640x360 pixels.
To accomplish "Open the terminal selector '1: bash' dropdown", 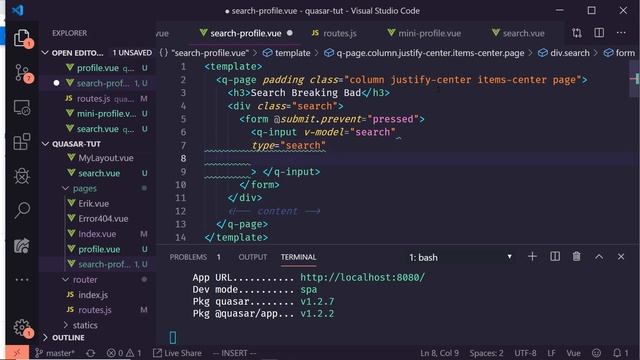I will [460, 258].
